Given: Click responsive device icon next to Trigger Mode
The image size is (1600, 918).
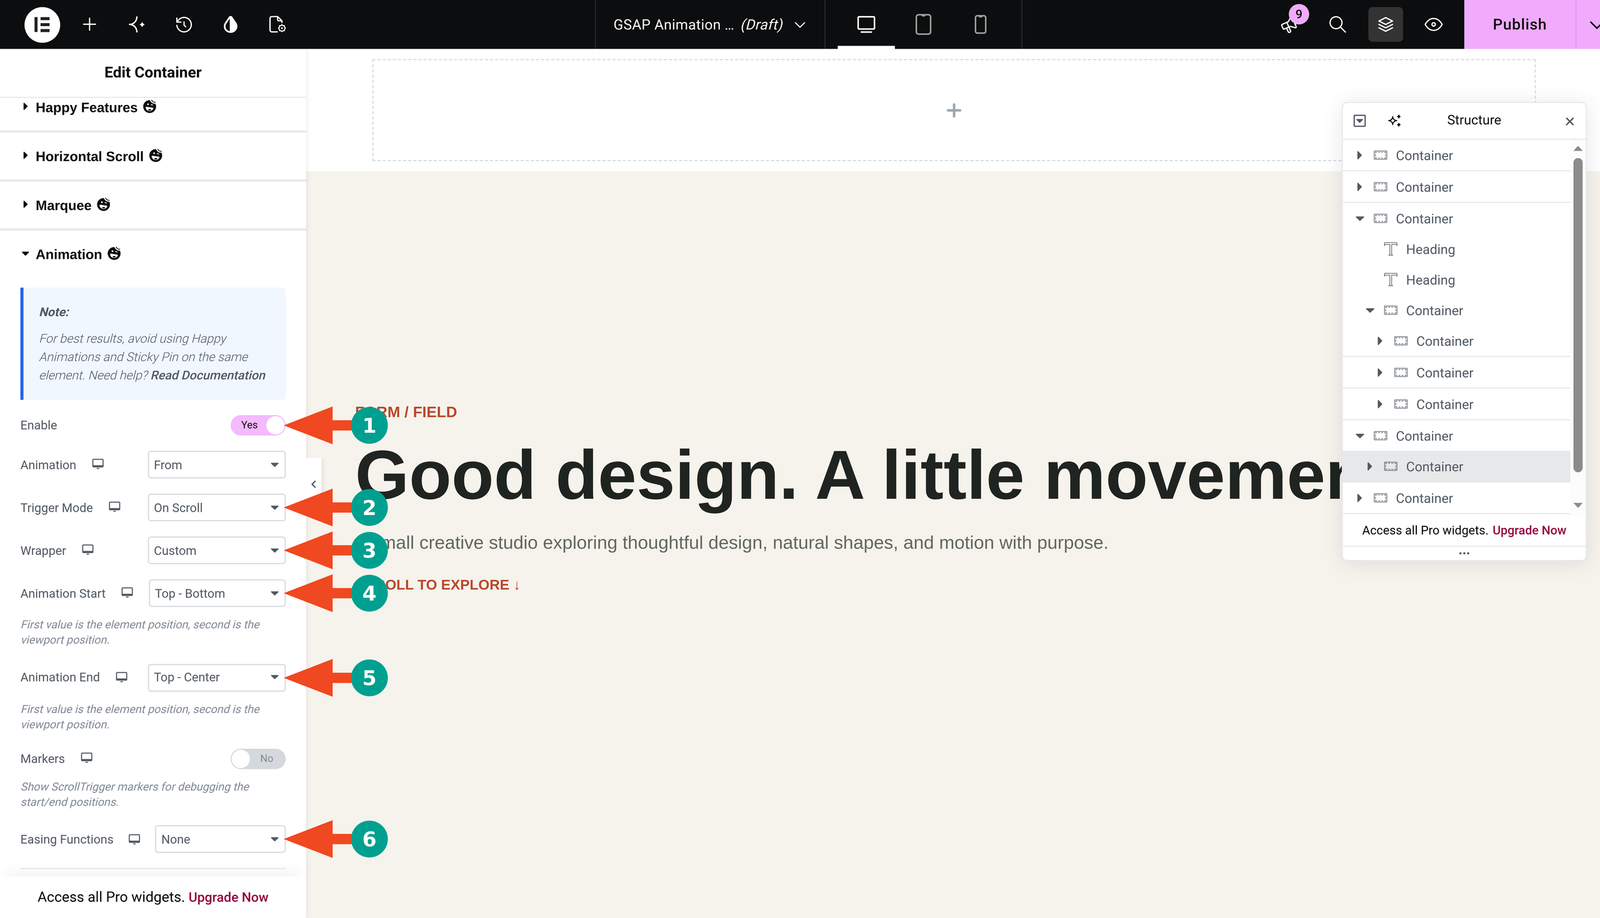Looking at the screenshot, I should pos(115,507).
